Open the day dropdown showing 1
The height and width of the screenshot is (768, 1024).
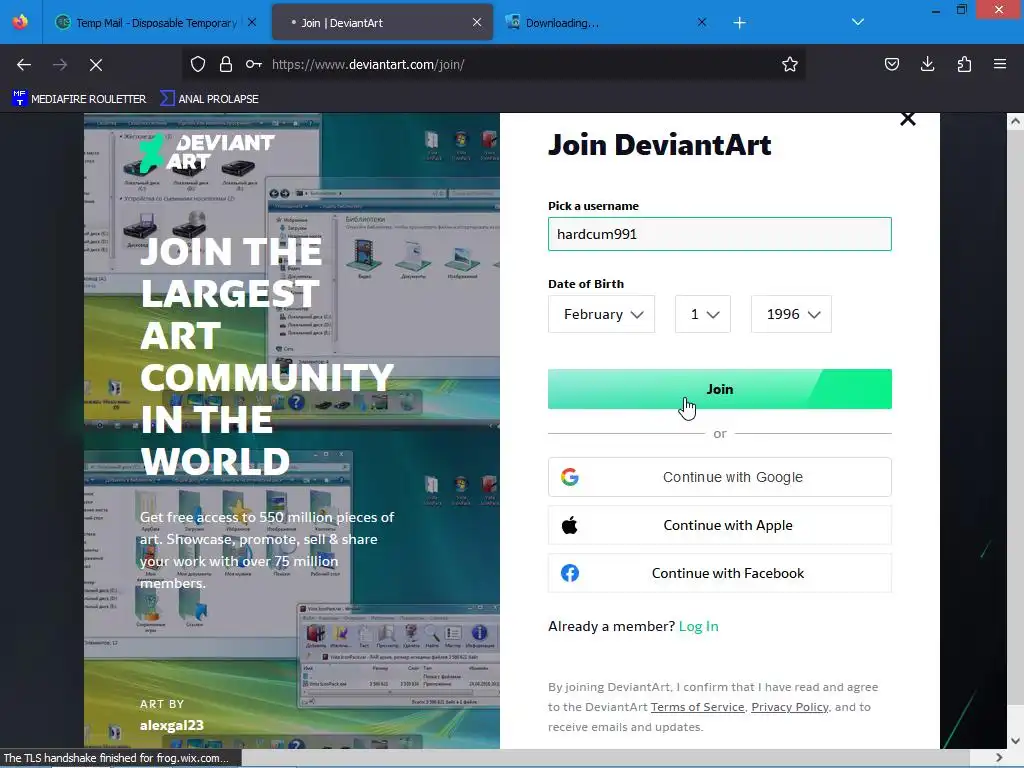tap(703, 314)
